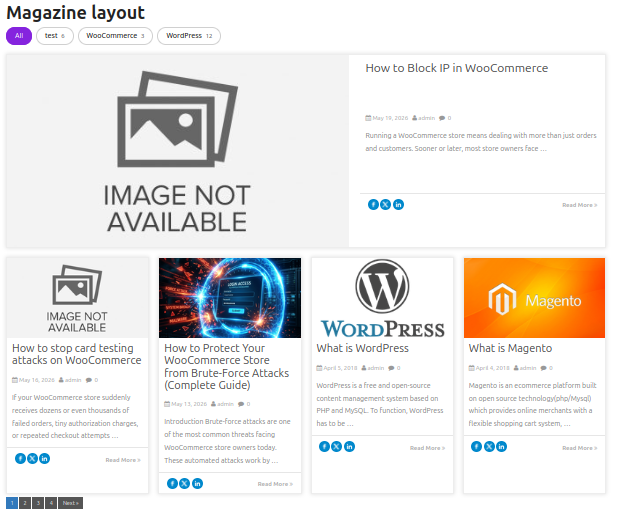Go to pagination page 2

25,503
